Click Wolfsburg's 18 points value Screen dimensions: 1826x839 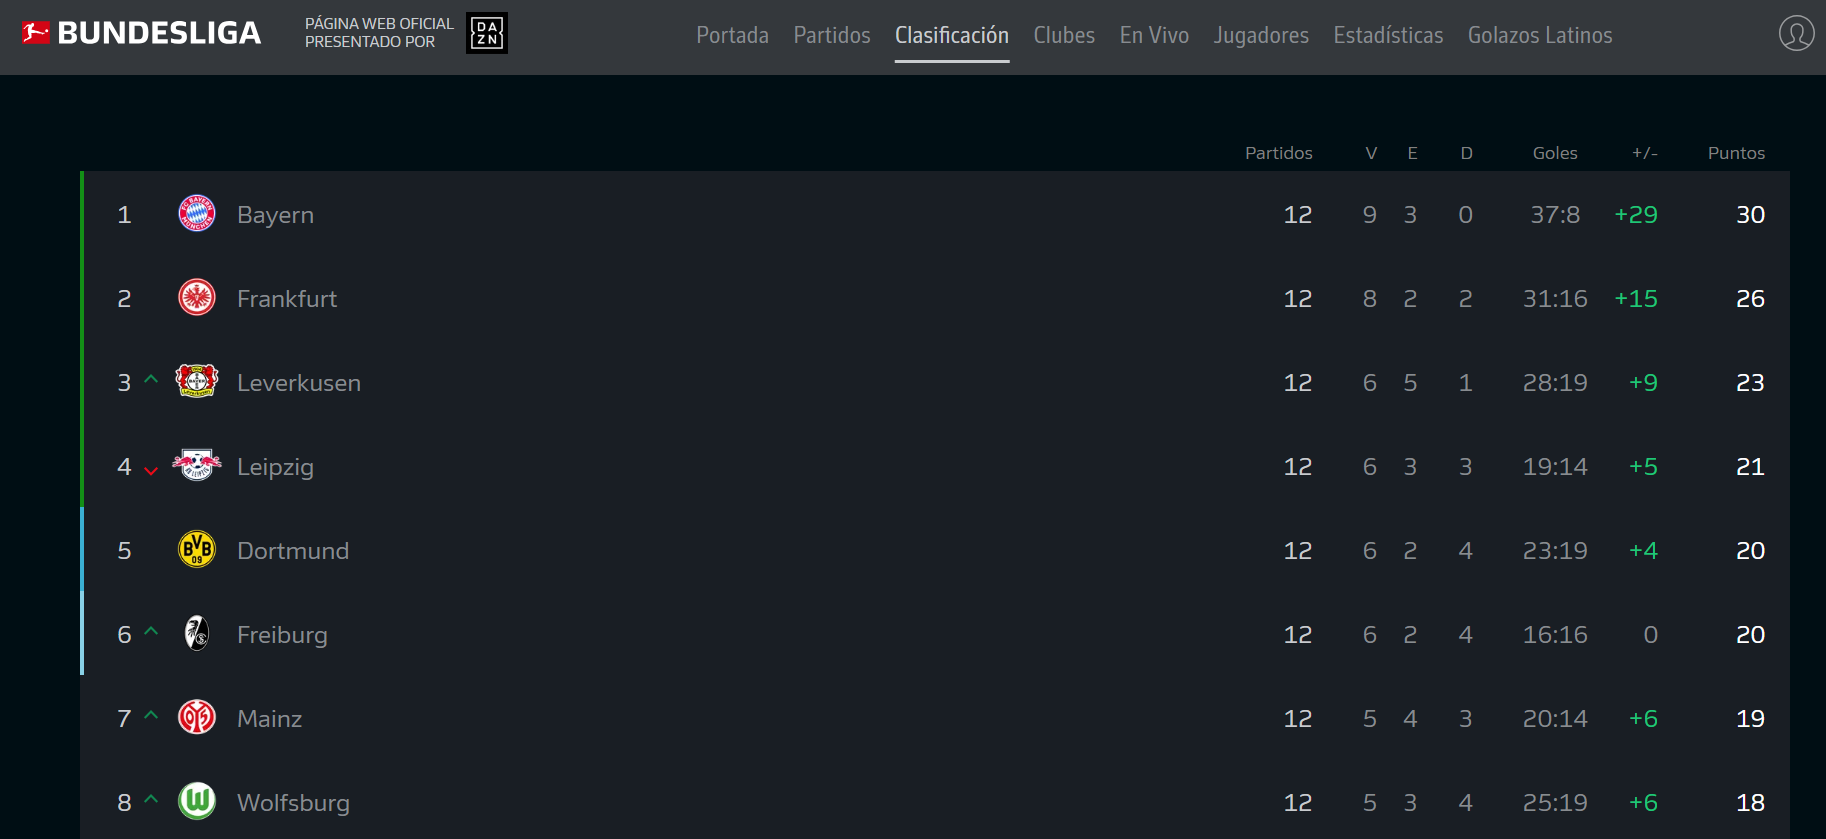1750,803
